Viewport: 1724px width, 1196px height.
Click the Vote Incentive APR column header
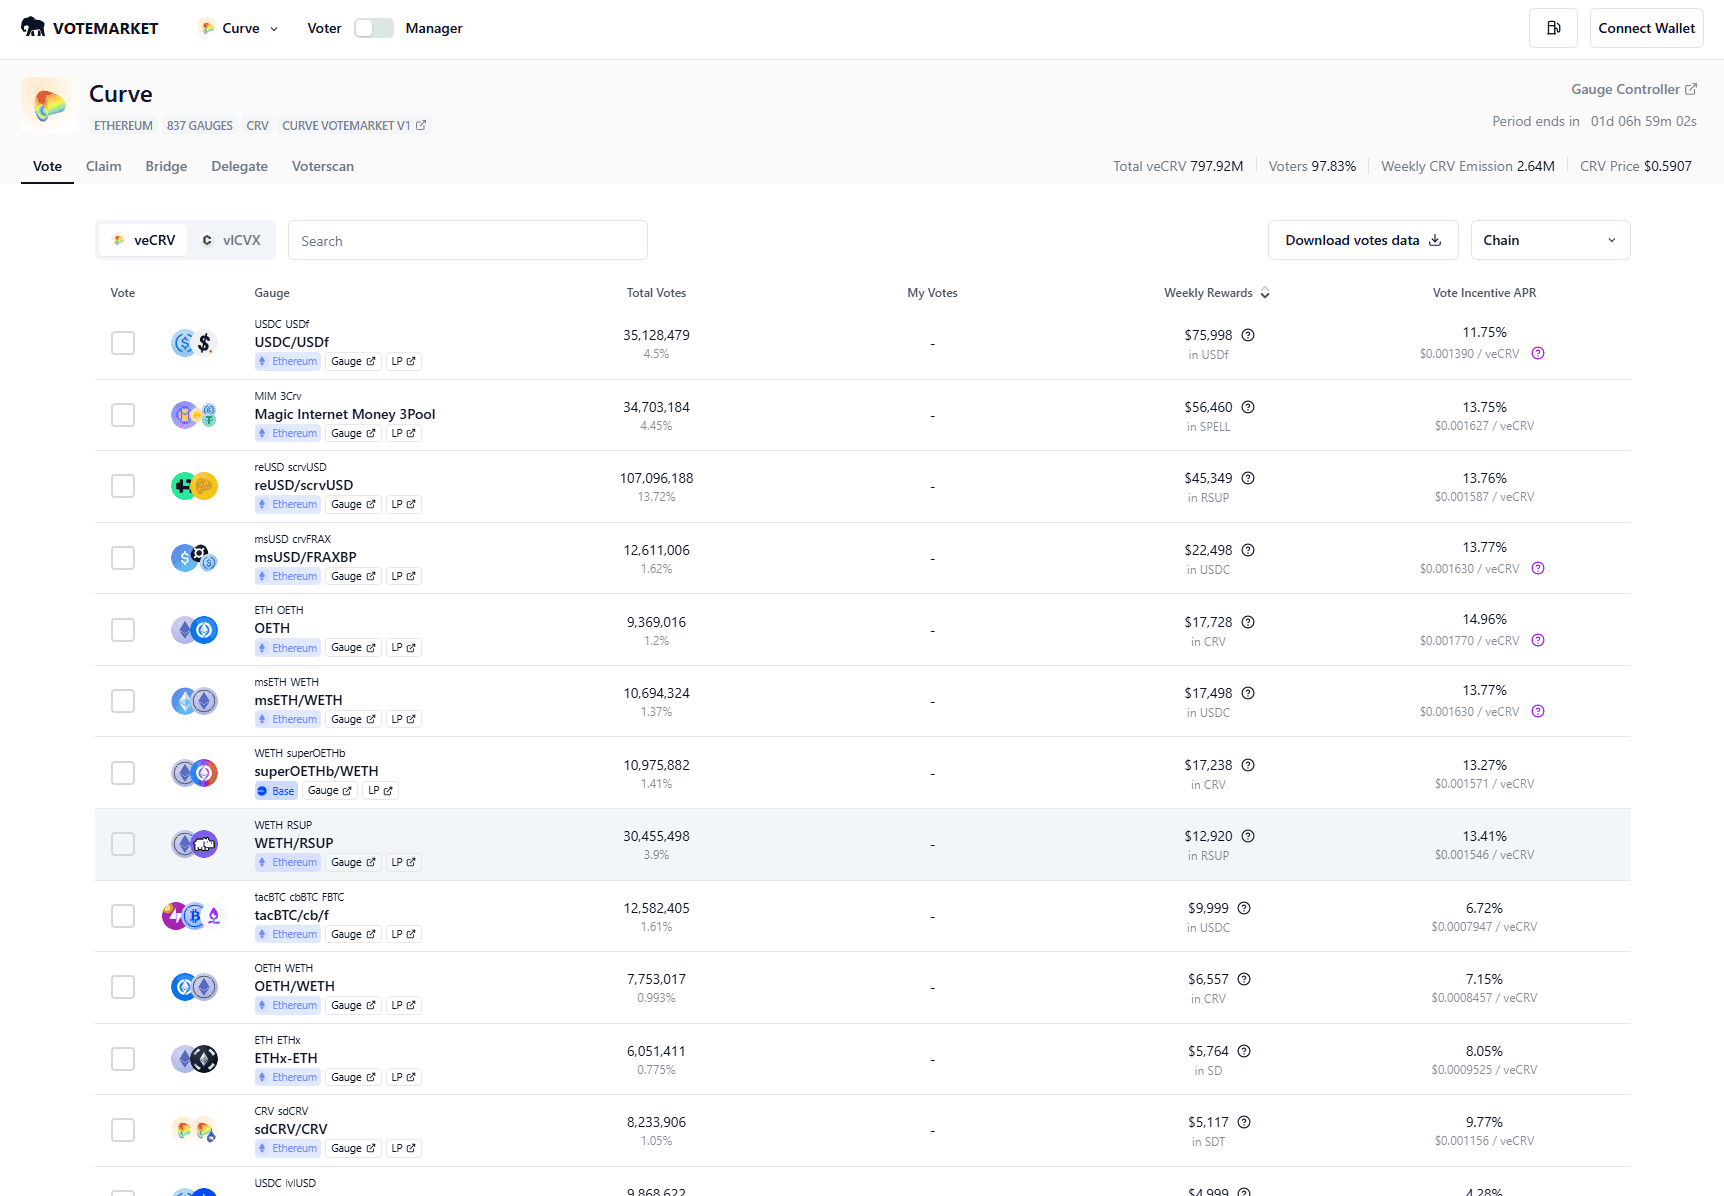1484,293
